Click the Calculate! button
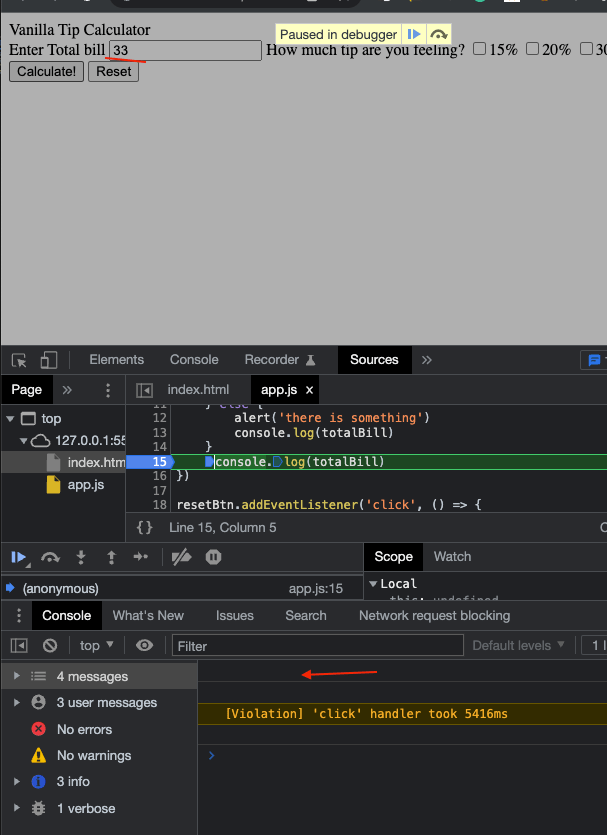This screenshot has width=607, height=835. [46, 71]
